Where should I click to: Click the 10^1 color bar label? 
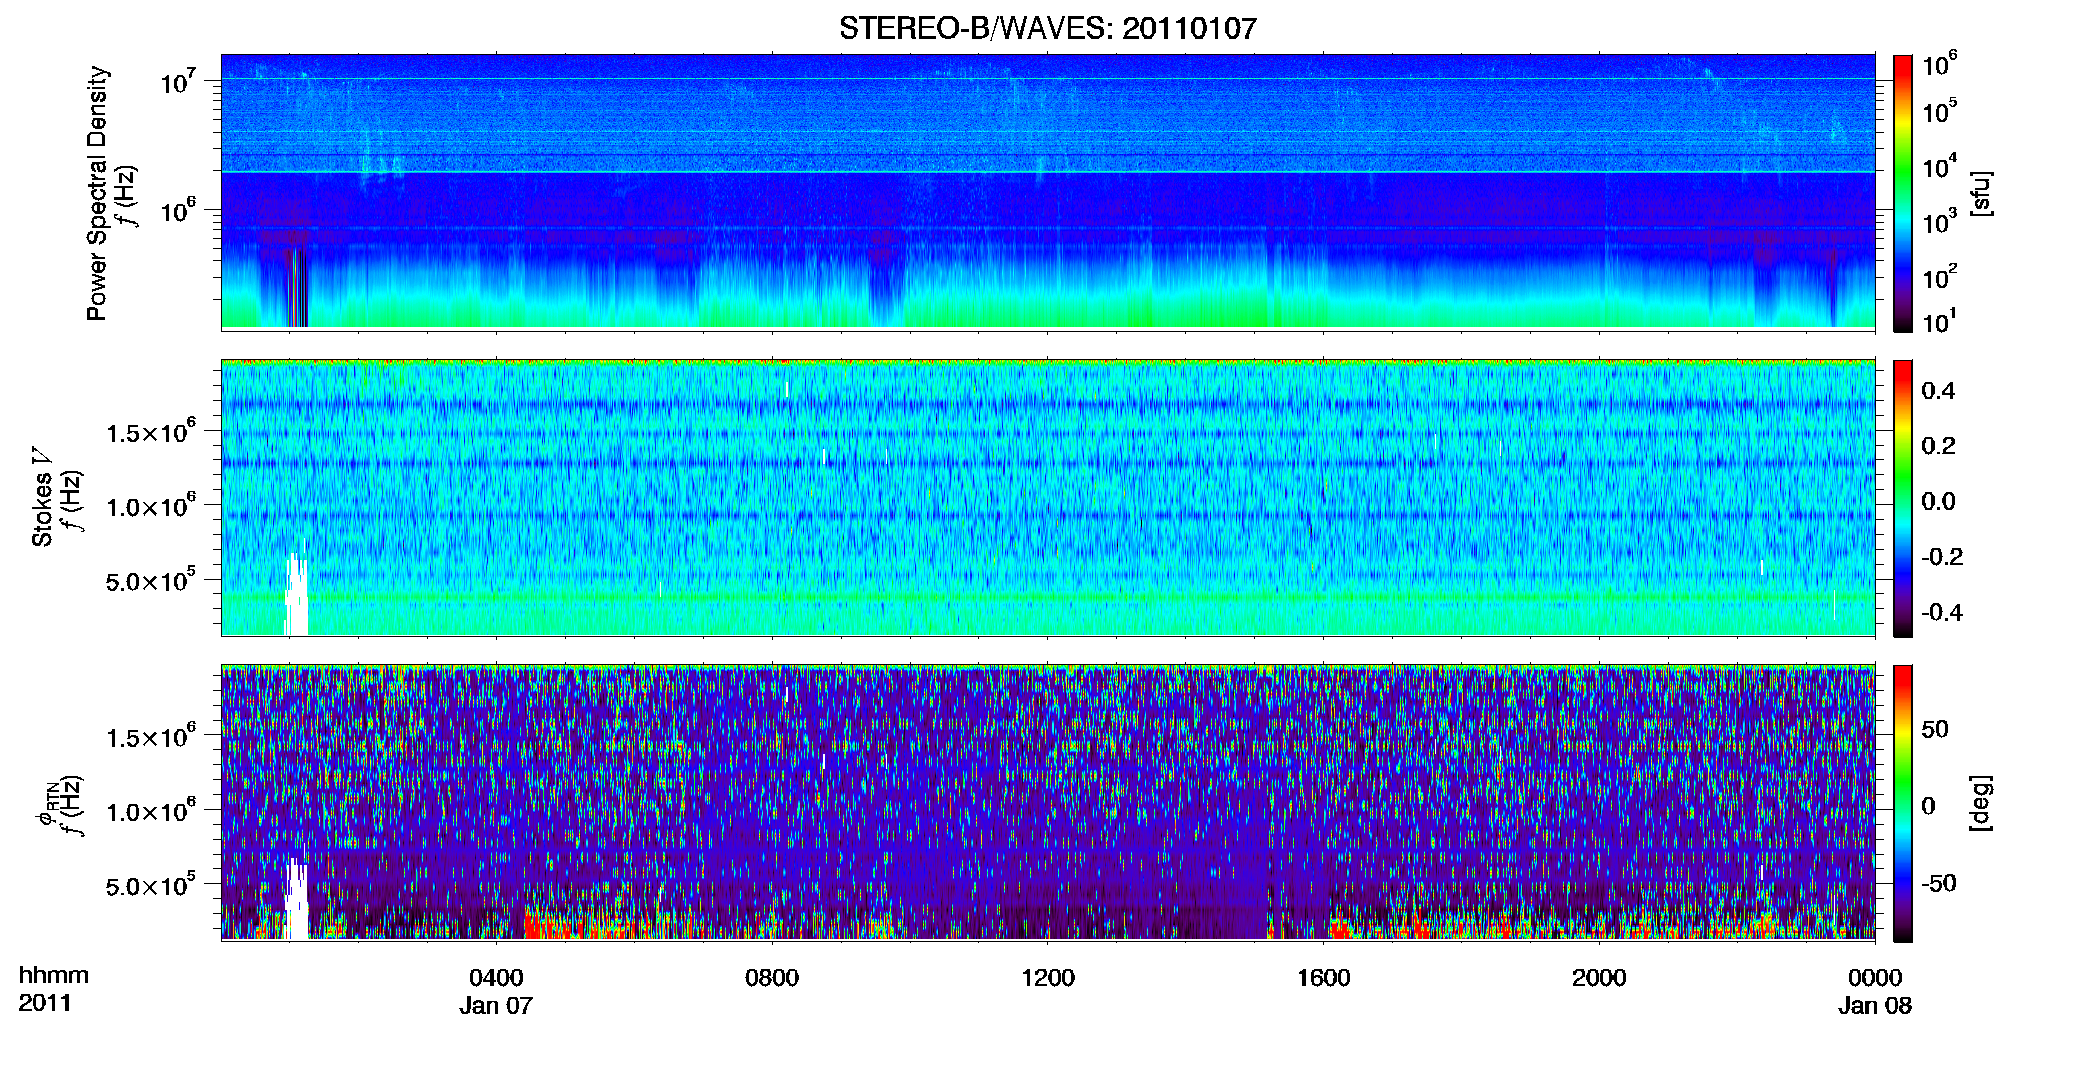tap(1939, 322)
